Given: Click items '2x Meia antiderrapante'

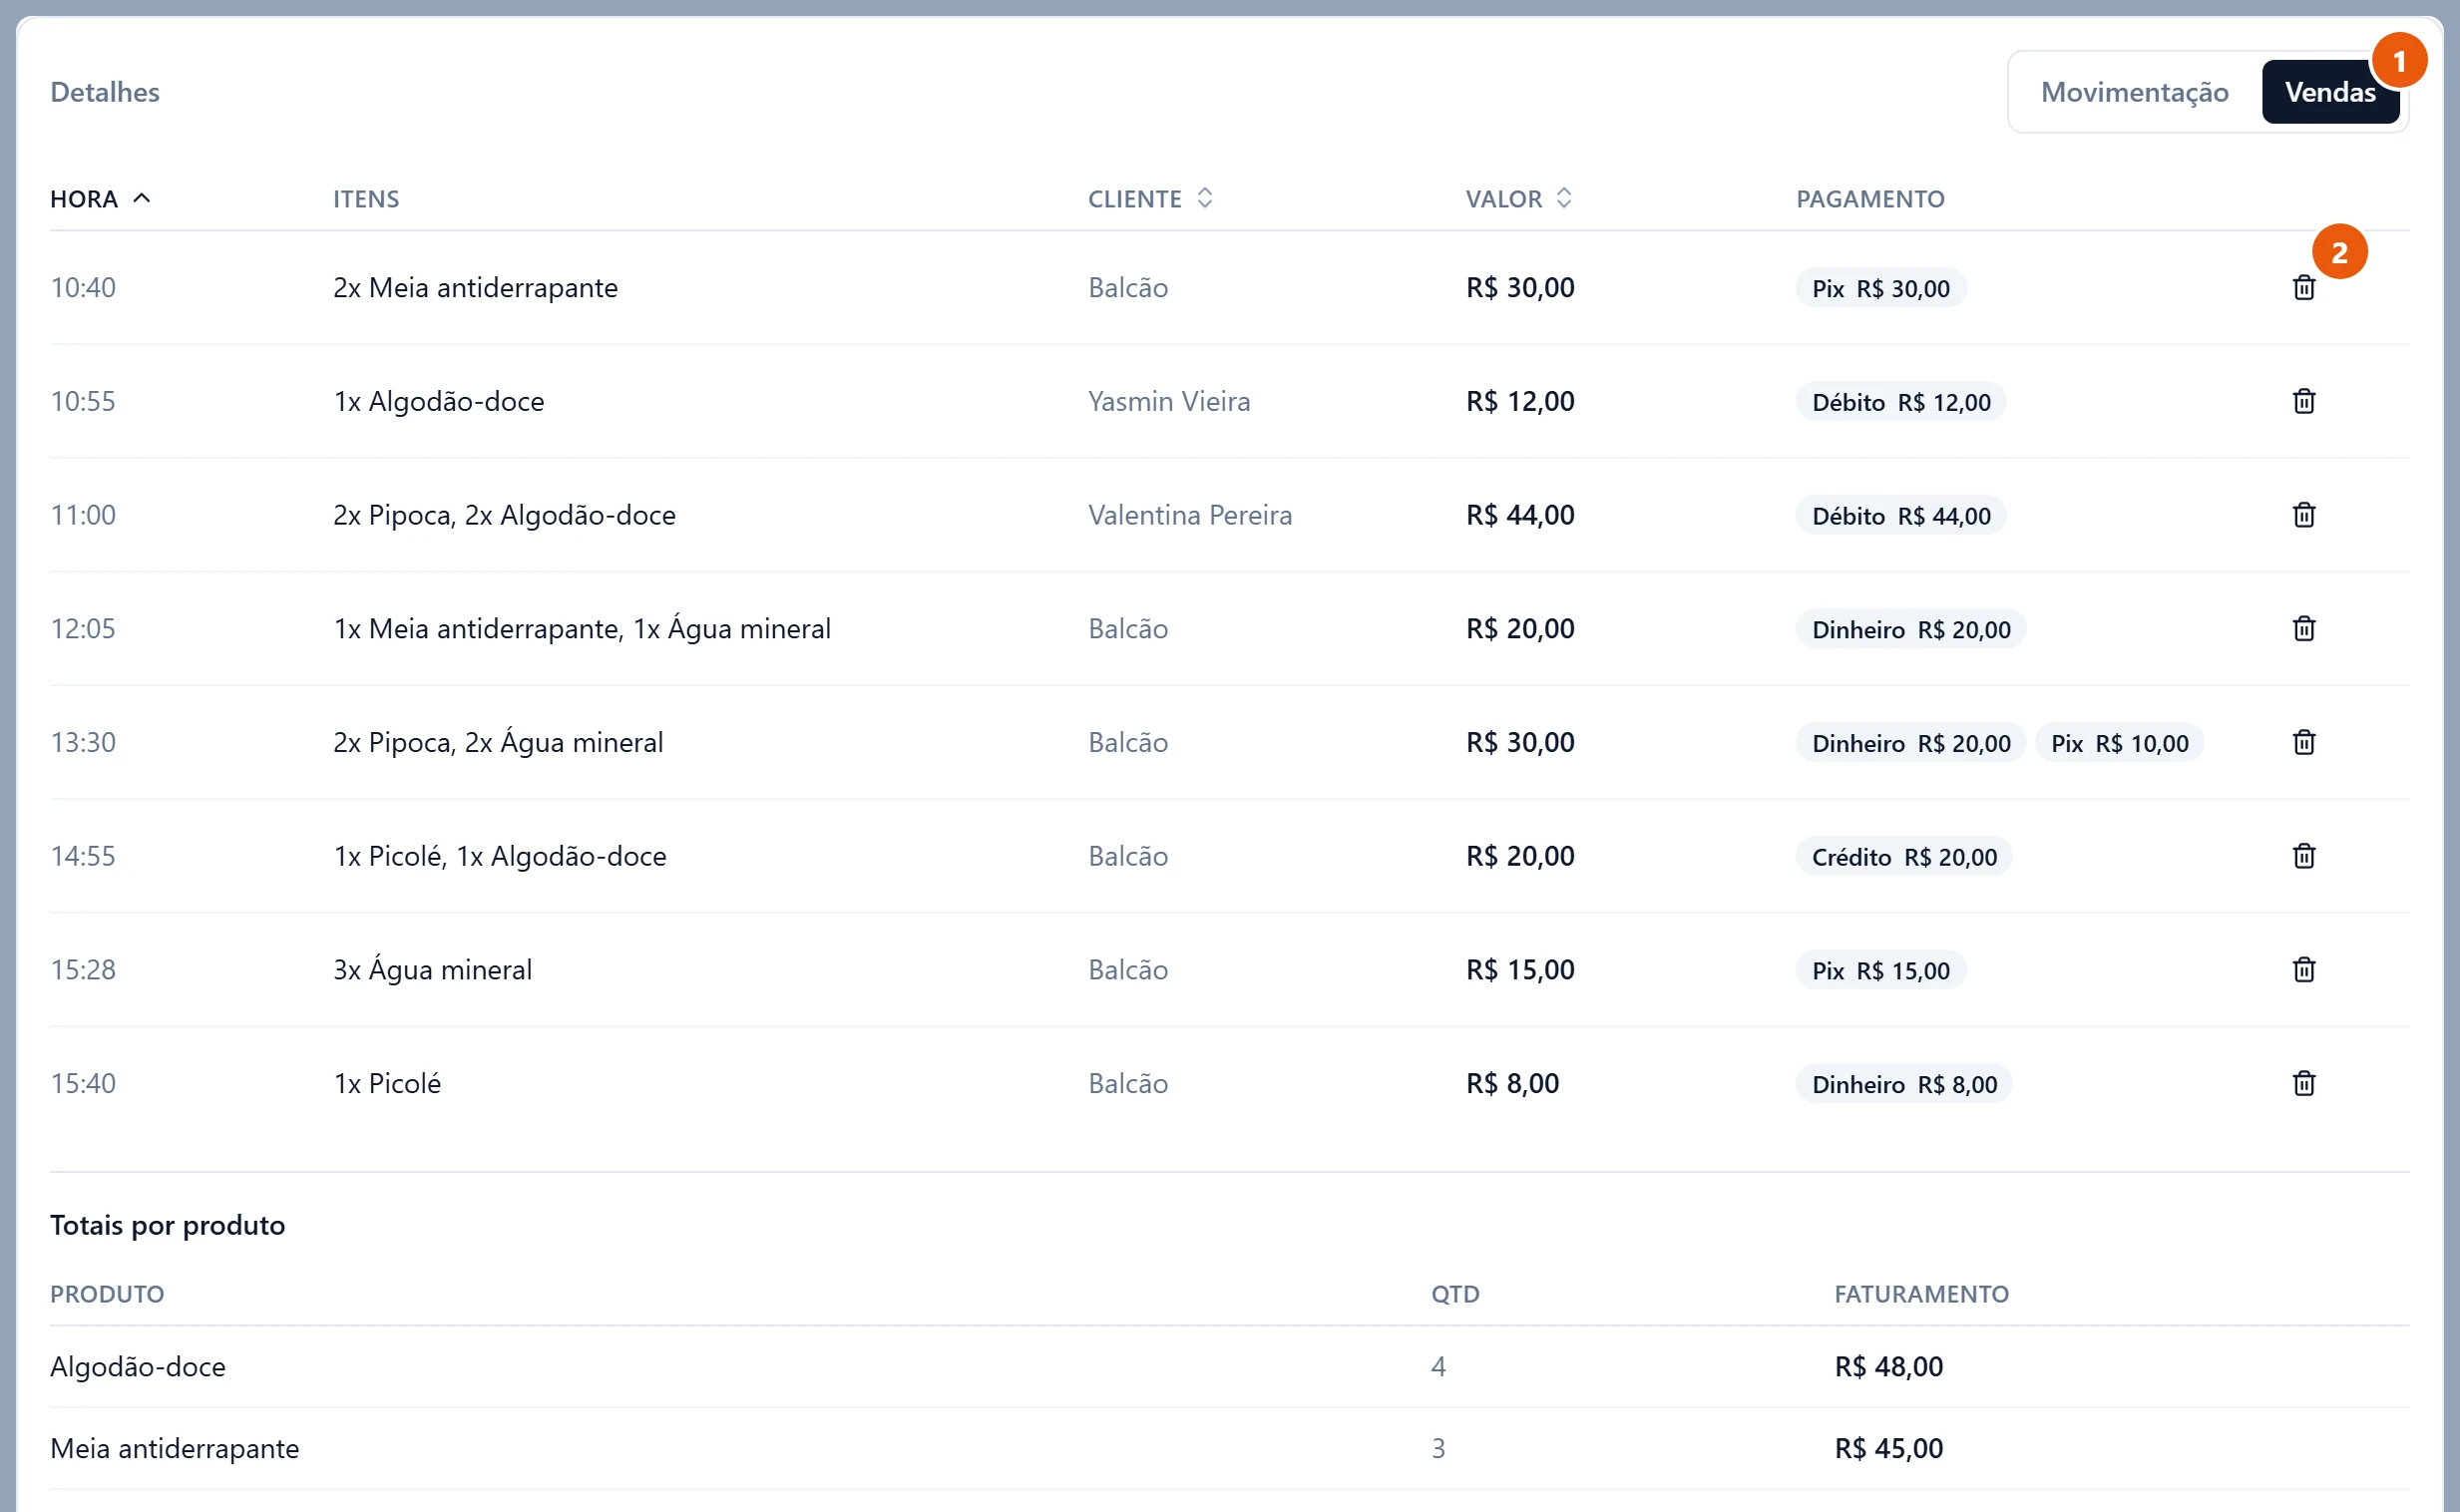Looking at the screenshot, I should 475,288.
